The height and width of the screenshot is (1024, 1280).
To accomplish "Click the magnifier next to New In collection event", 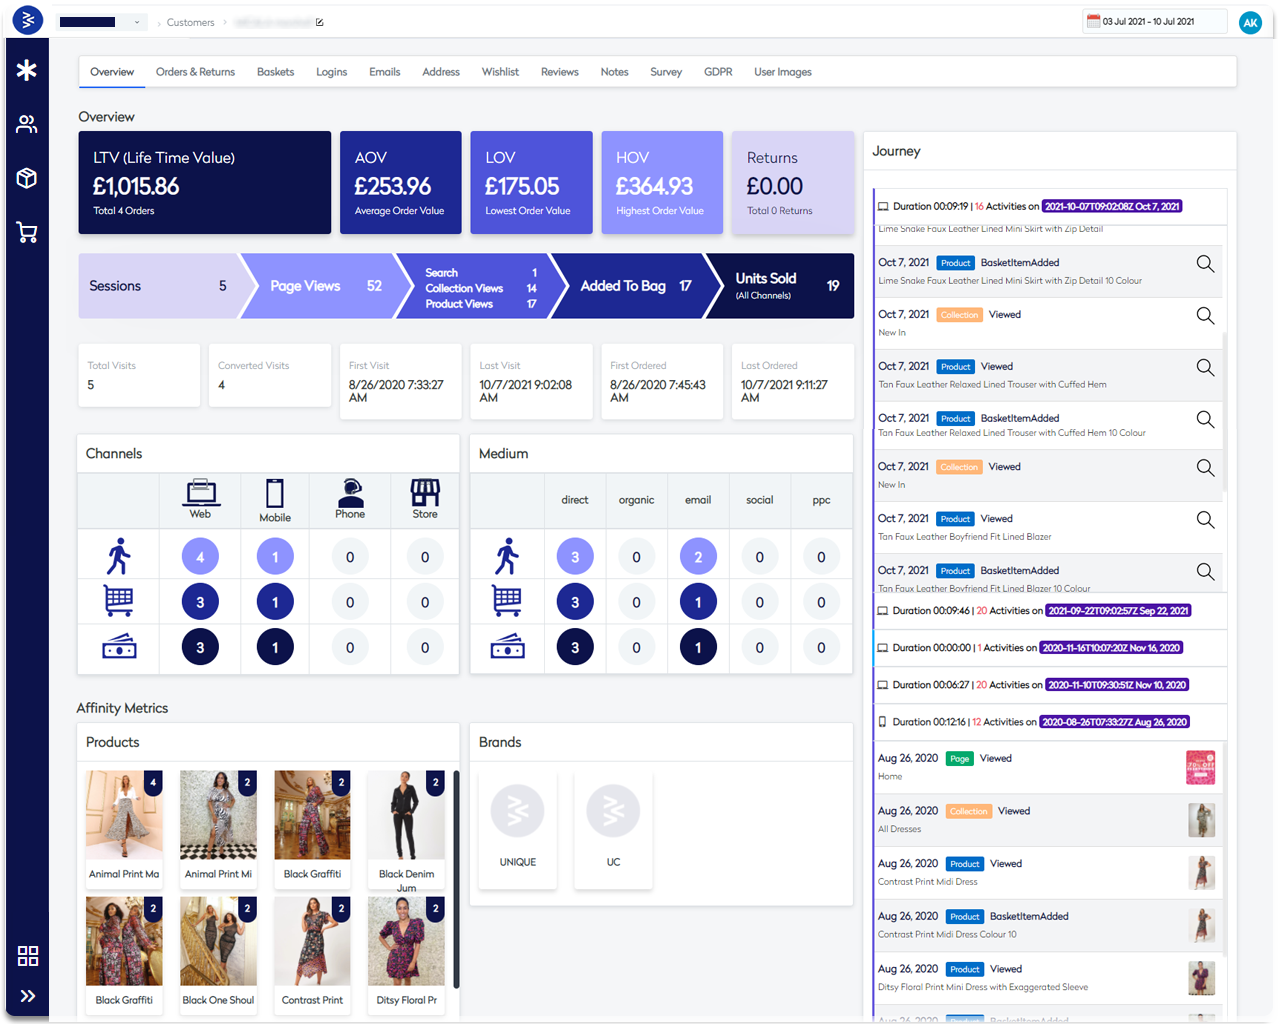I will point(1205,314).
